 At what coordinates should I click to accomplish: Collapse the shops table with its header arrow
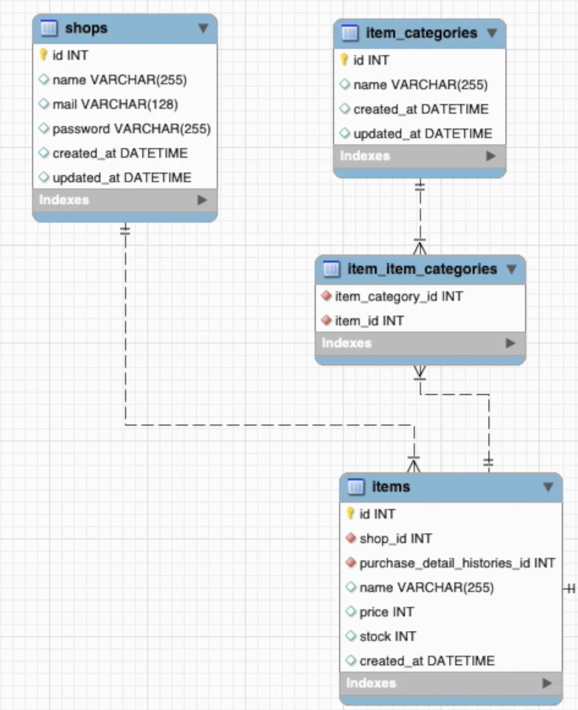(203, 29)
